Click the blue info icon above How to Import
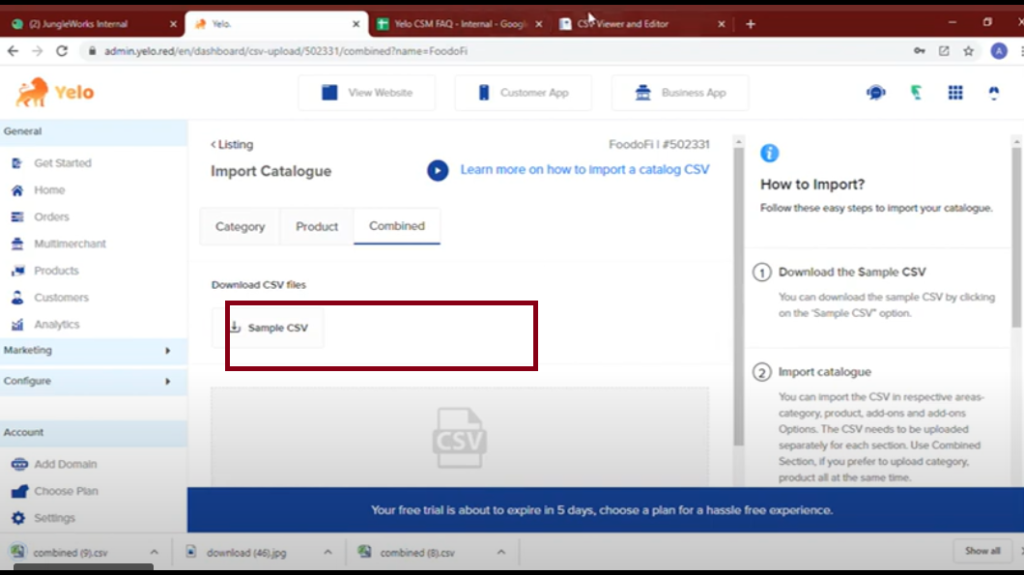Screen dimensions: 1024x575 pyautogui.click(x=769, y=153)
